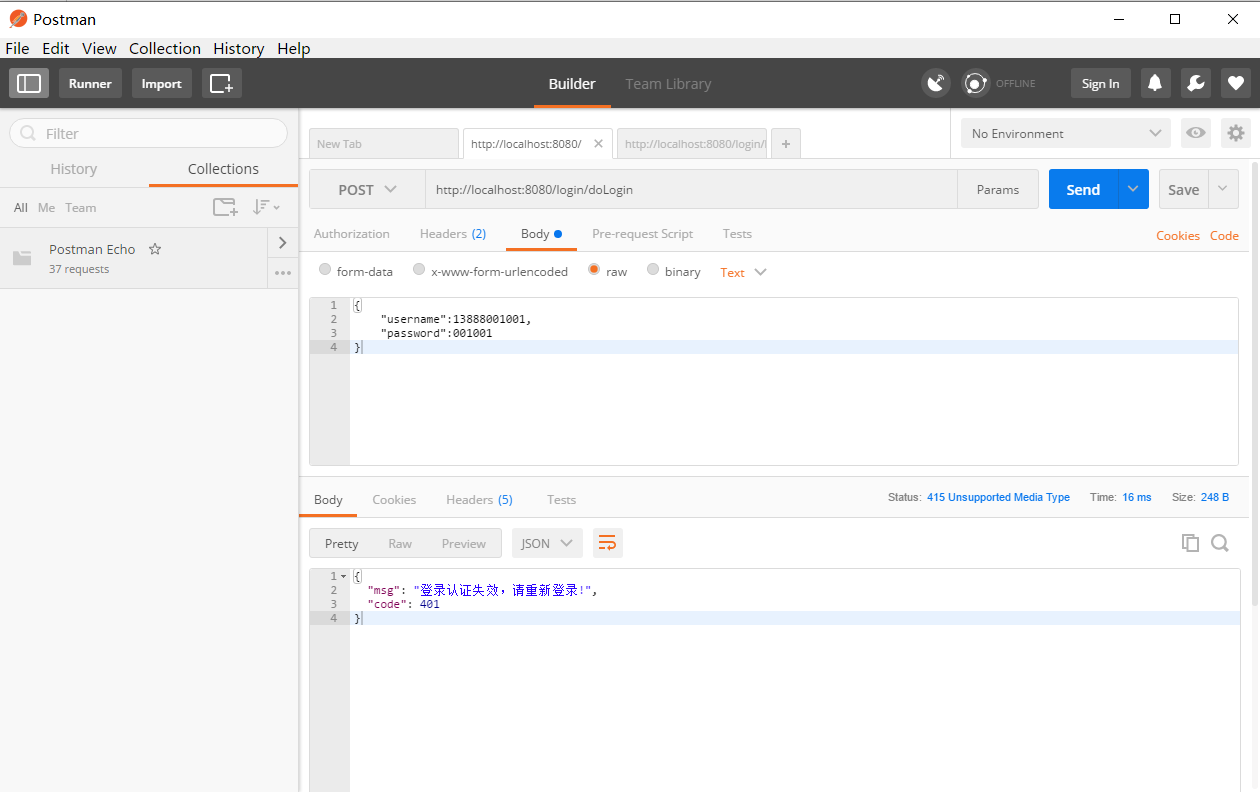Click the New Tab request tab
Screen dimensions: 1260x792
[384, 143]
